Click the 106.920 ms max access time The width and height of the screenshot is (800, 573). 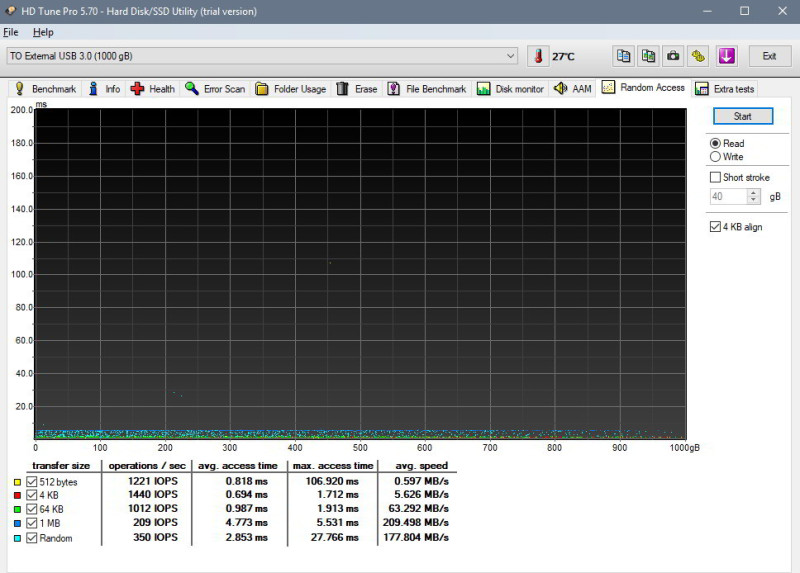[332, 481]
